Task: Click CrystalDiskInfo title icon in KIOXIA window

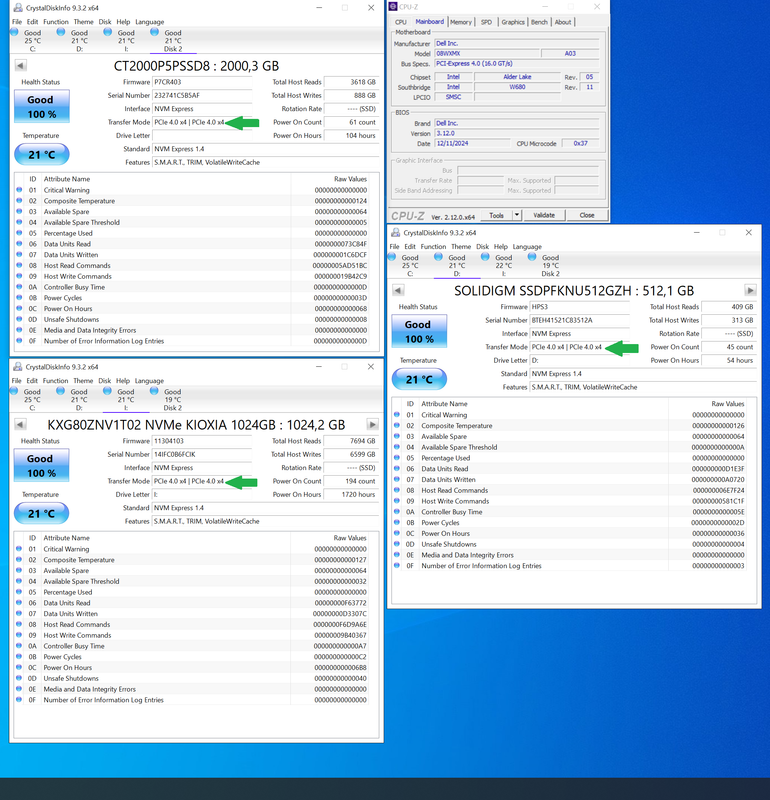Action: [x=18, y=367]
